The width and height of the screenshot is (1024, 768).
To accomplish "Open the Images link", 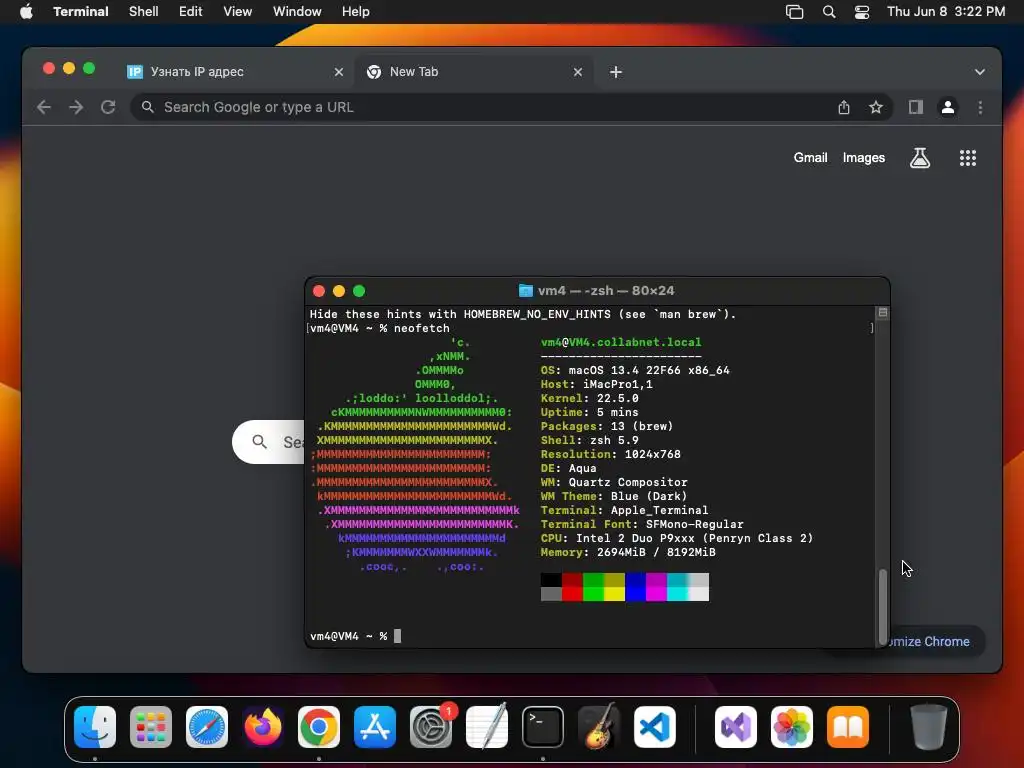I will click(863, 157).
